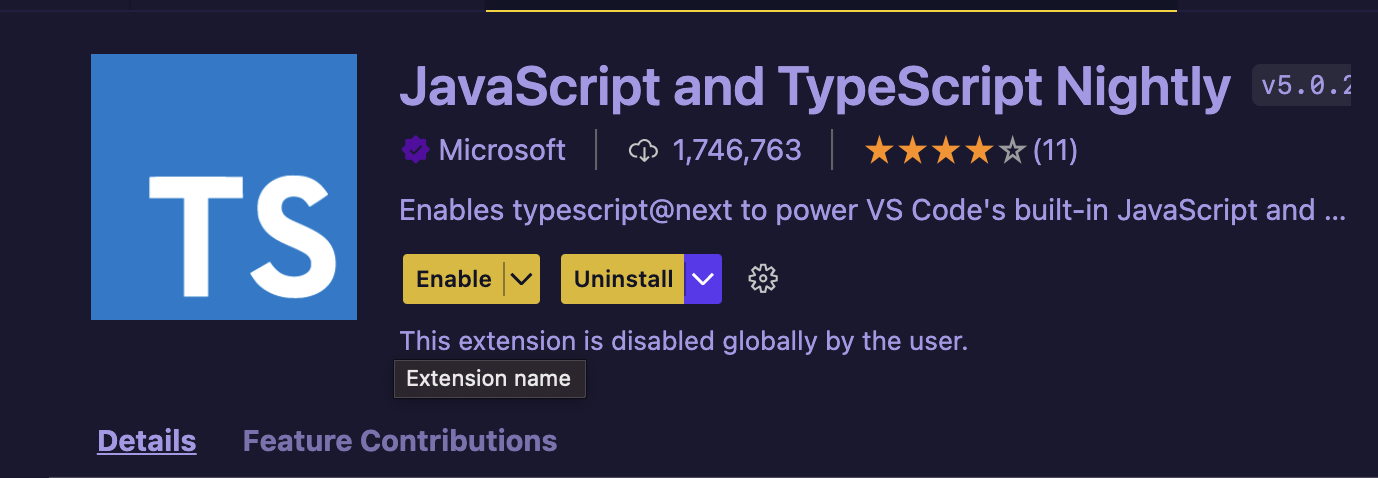This screenshot has height=478, width=1378.
Task: Switch to the Details tab
Action: [x=147, y=441]
